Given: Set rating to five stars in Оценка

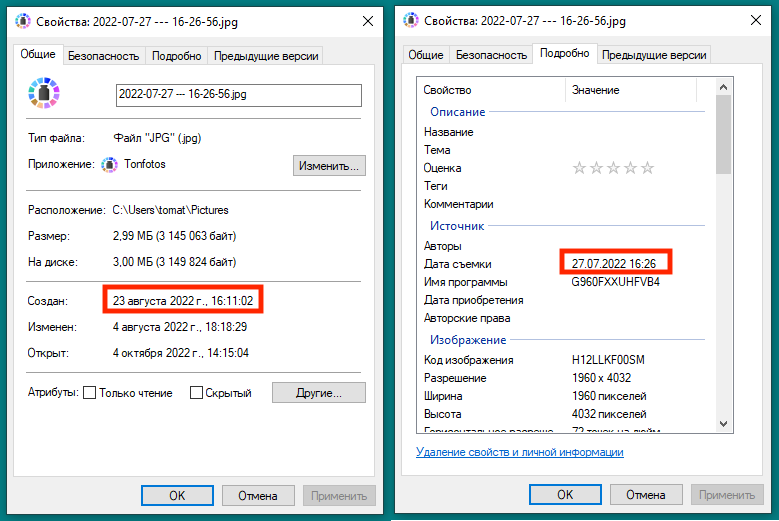Looking at the screenshot, I should click(647, 168).
